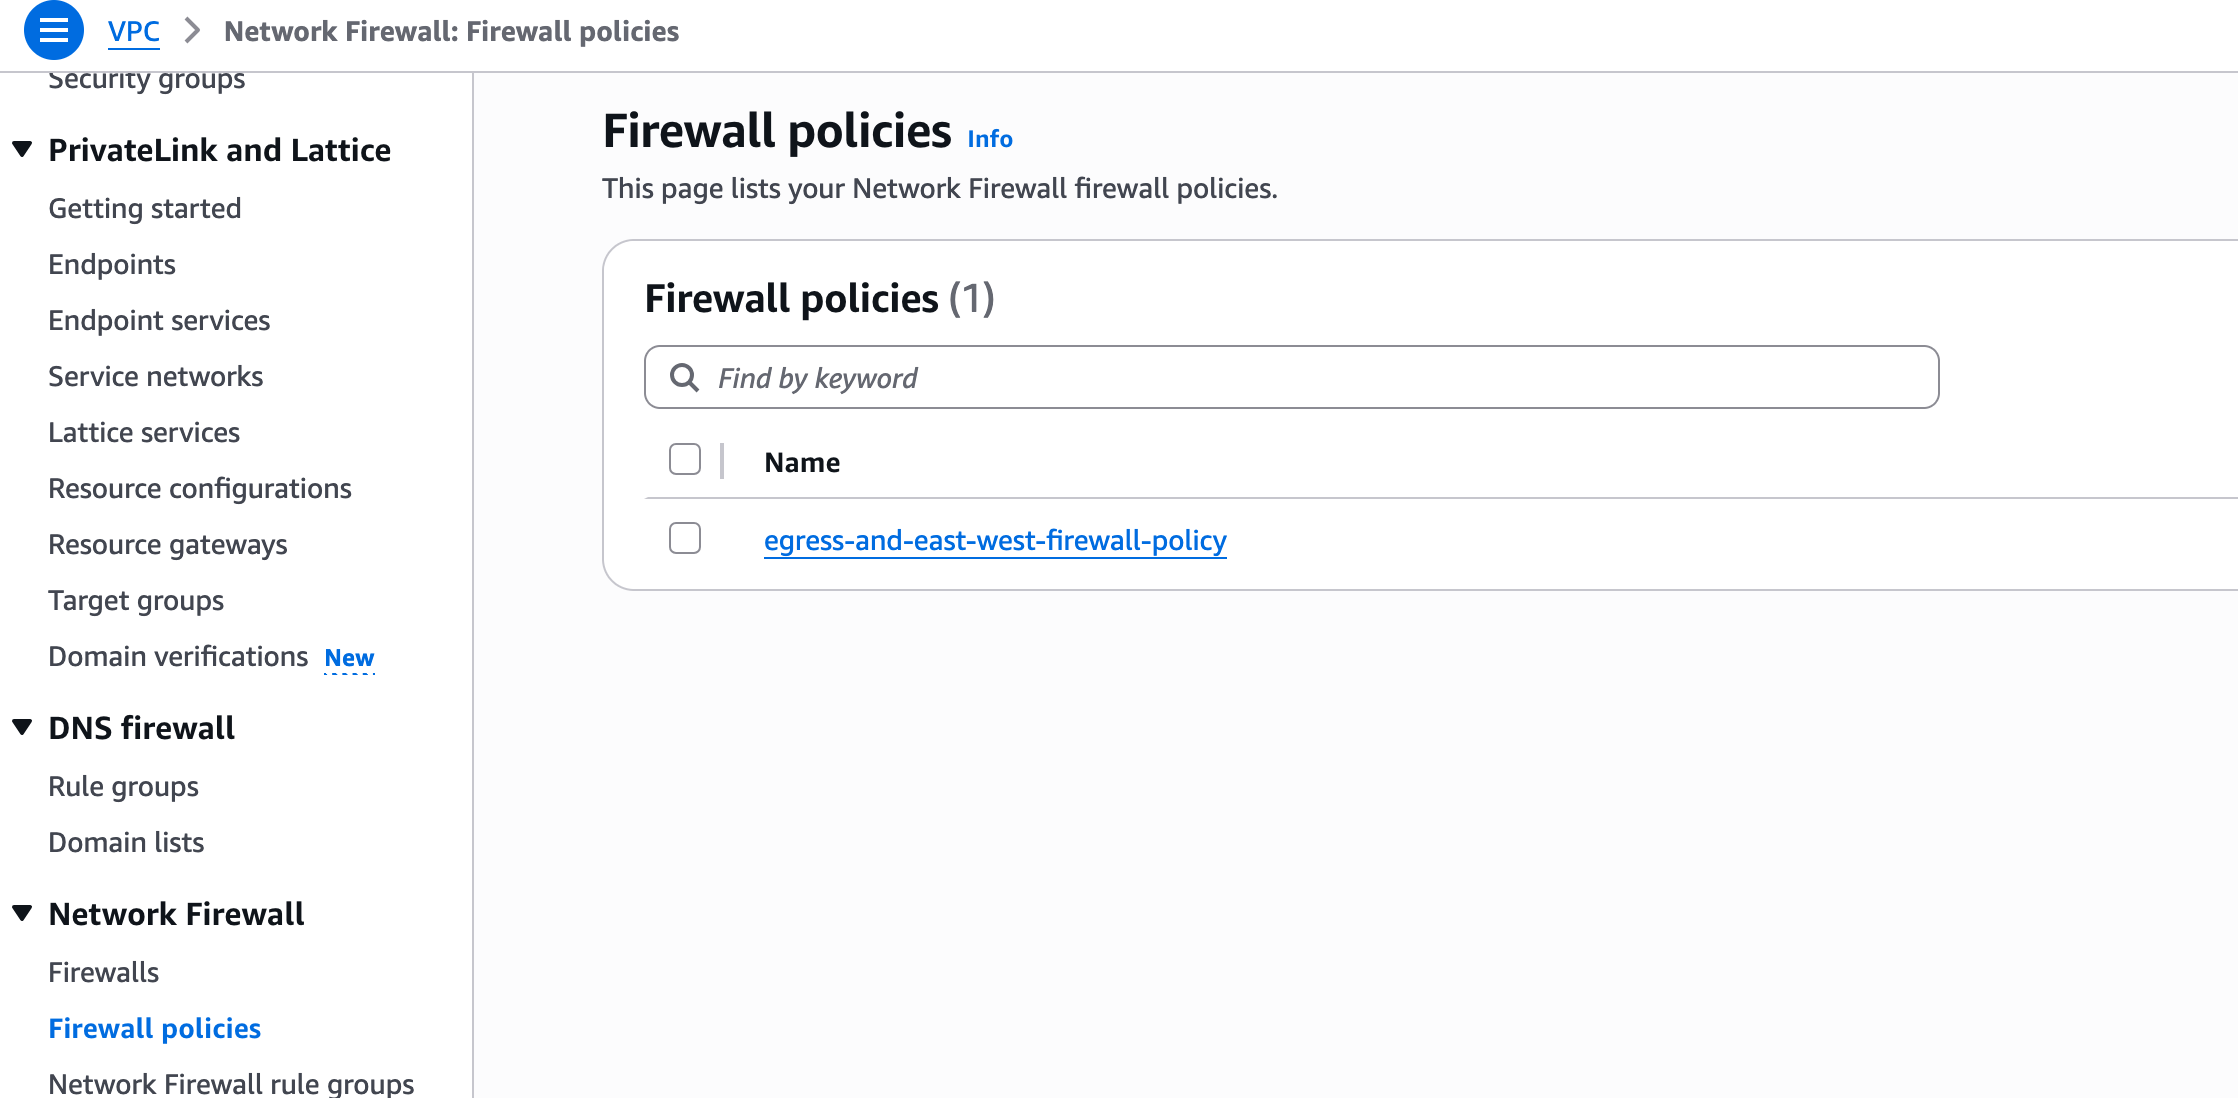Image resolution: width=2238 pixels, height=1098 pixels.
Task: Collapse the PrivateLink and Lattice section
Action: click(22, 150)
